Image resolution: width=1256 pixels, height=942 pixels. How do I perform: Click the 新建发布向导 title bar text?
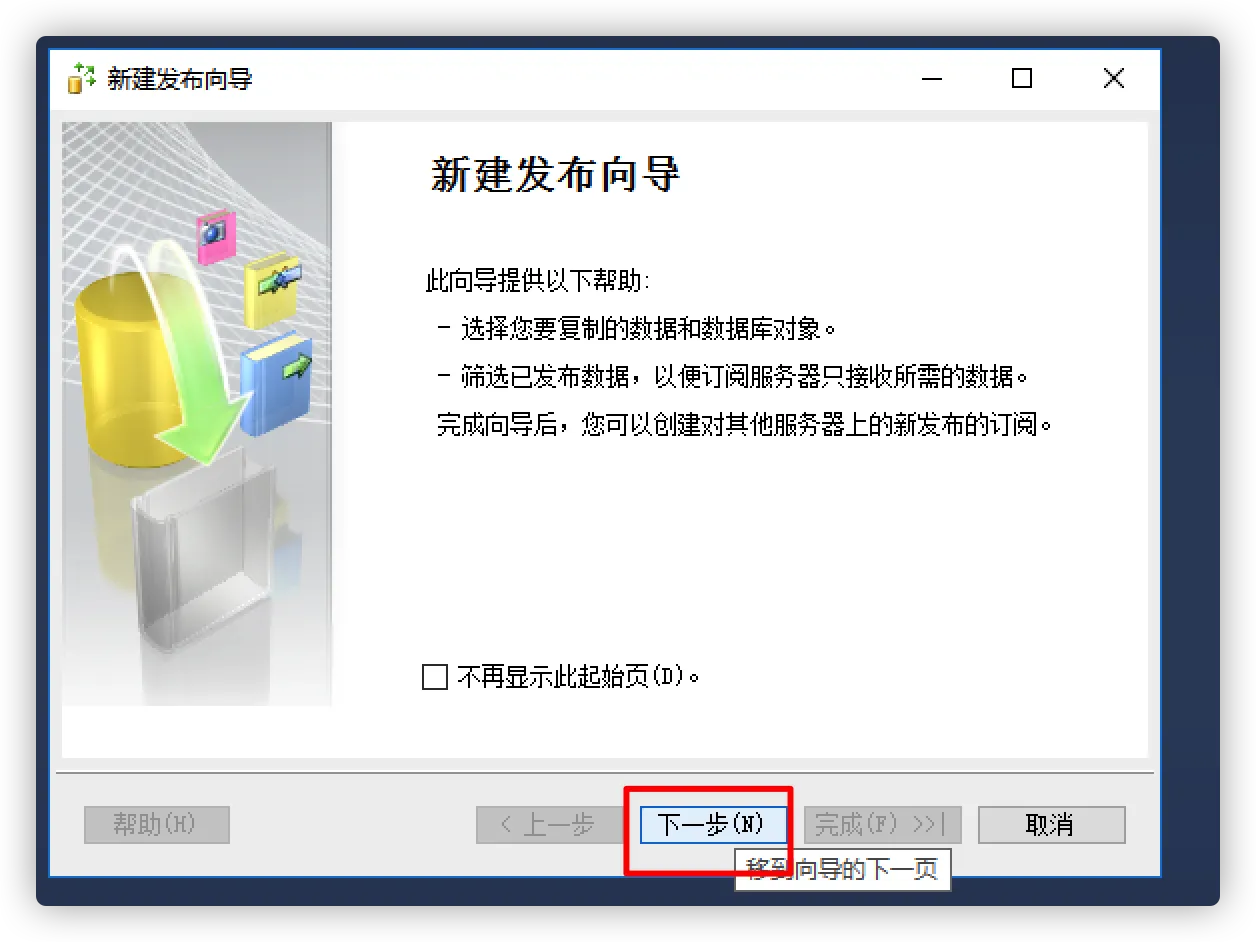pos(180,79)
